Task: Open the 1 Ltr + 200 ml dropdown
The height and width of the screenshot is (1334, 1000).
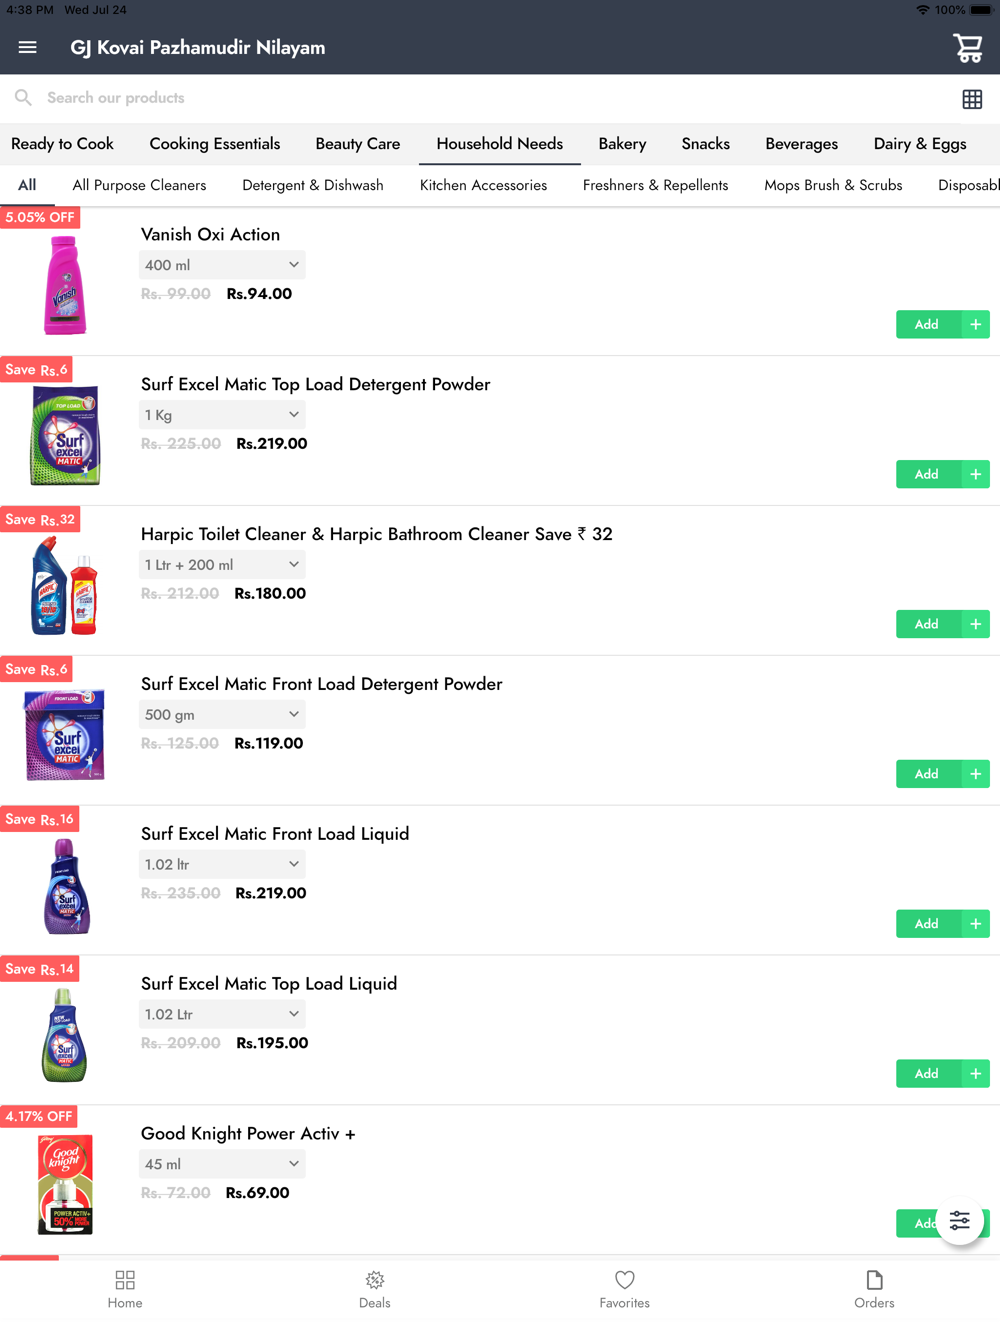Action: point(222,565)
